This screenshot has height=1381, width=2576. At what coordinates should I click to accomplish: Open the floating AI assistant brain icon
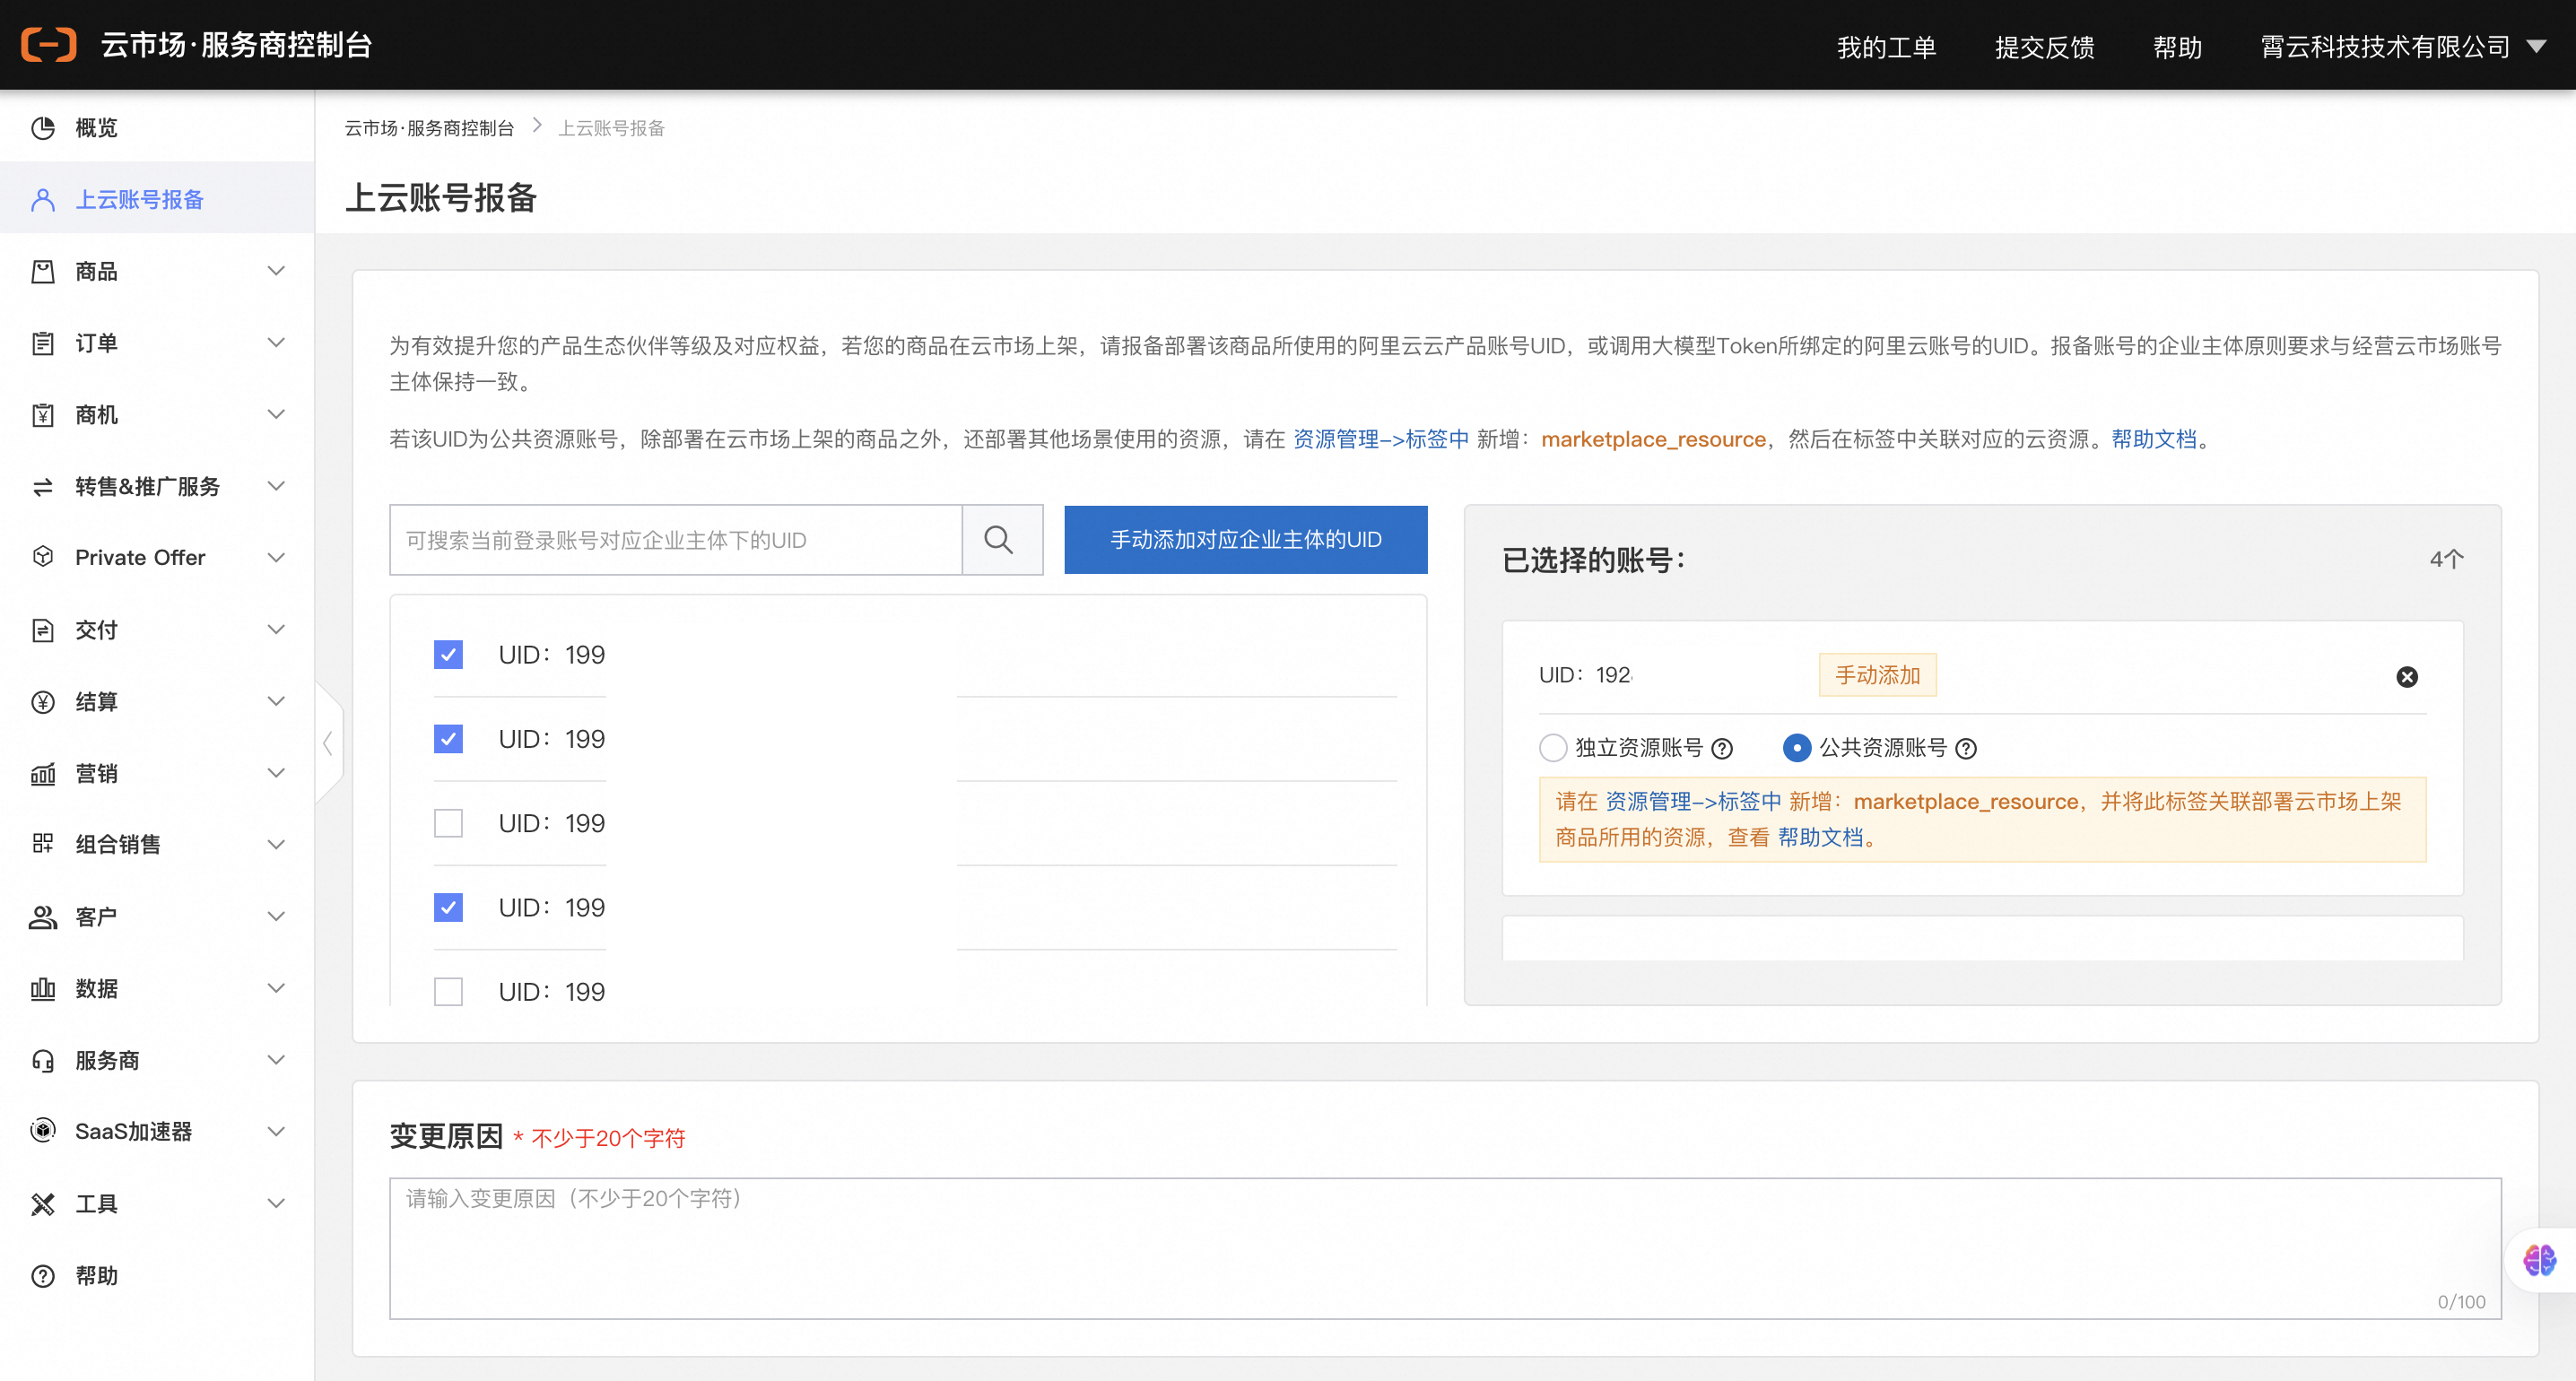point(2540,1260)
